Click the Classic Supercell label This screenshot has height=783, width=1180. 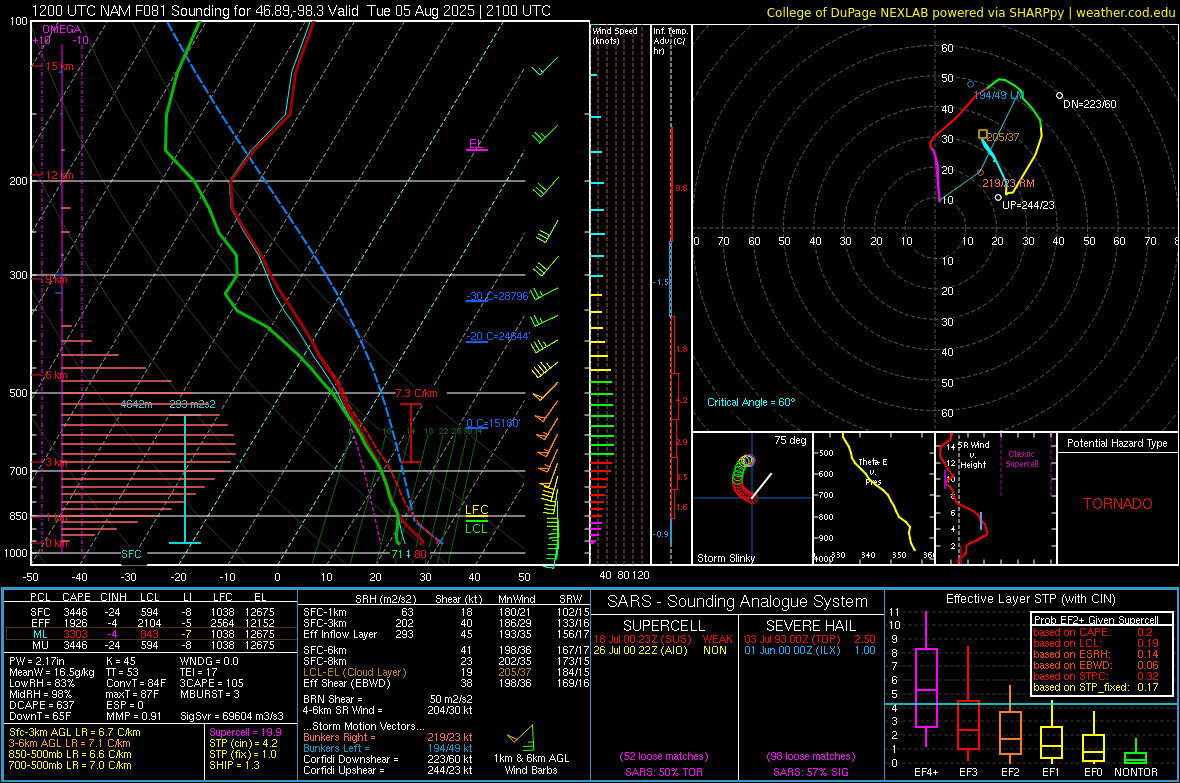pyautogui.click(x=1021, y=459)
